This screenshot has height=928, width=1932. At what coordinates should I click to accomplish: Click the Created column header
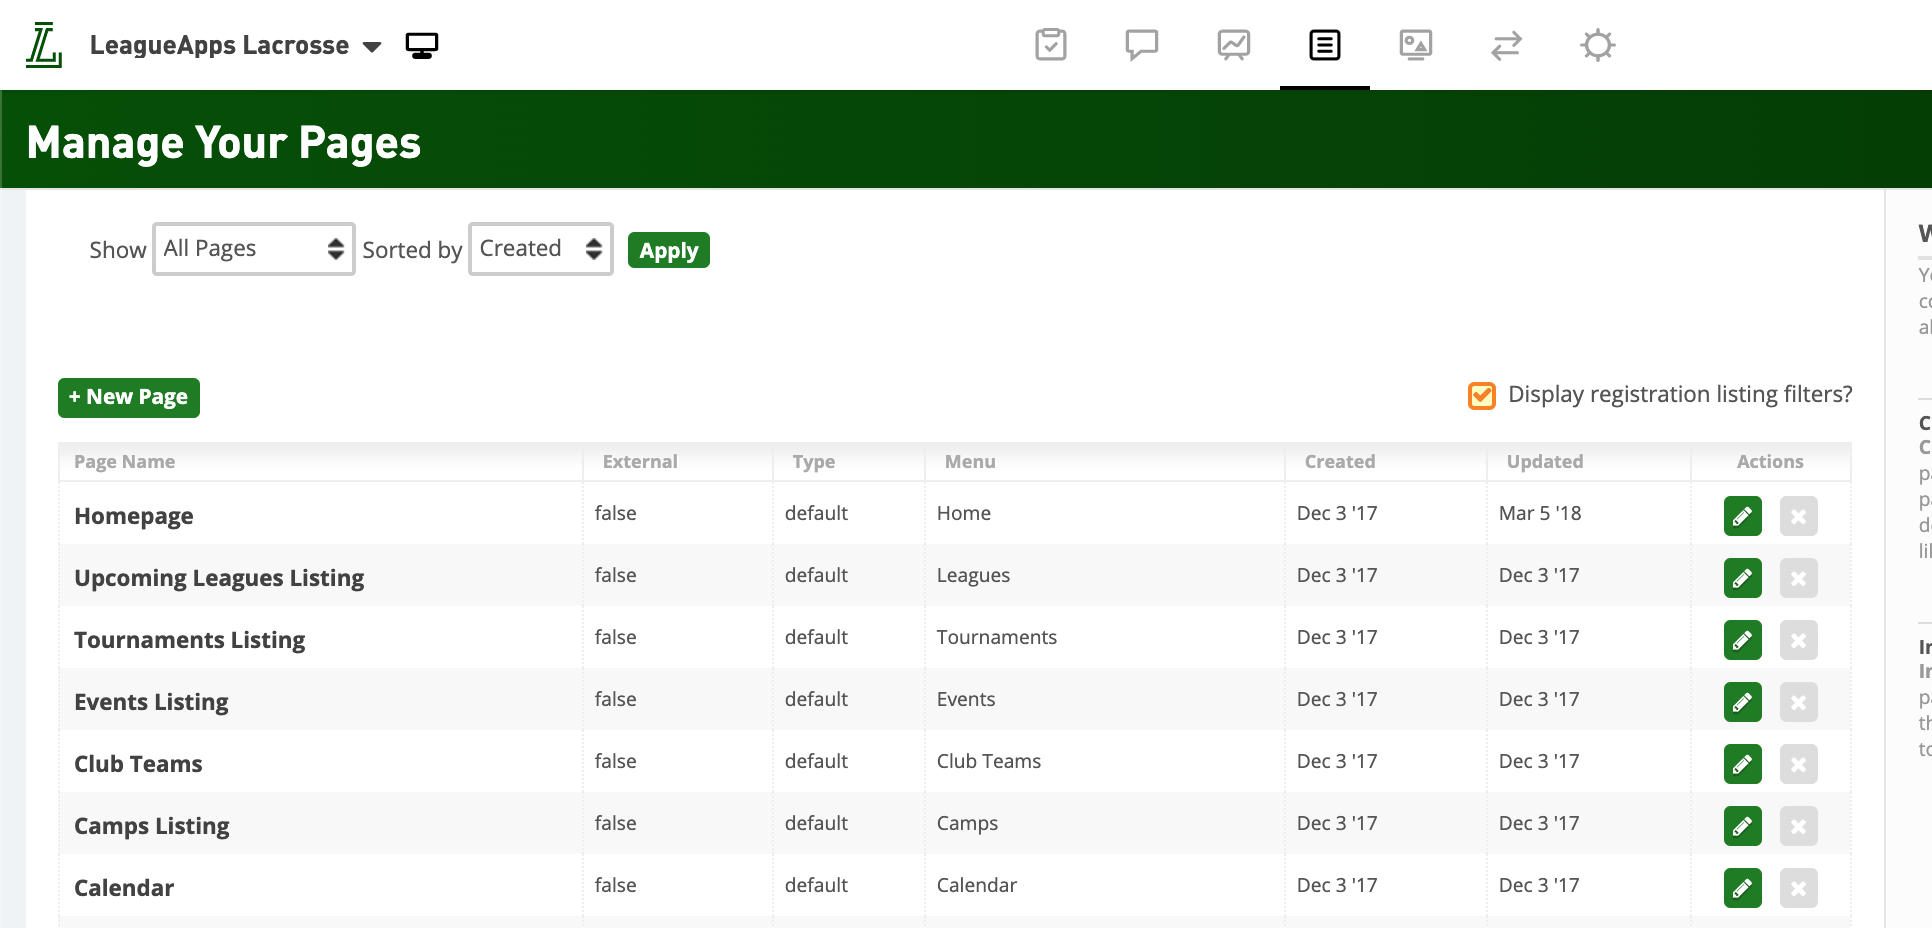1340,462
